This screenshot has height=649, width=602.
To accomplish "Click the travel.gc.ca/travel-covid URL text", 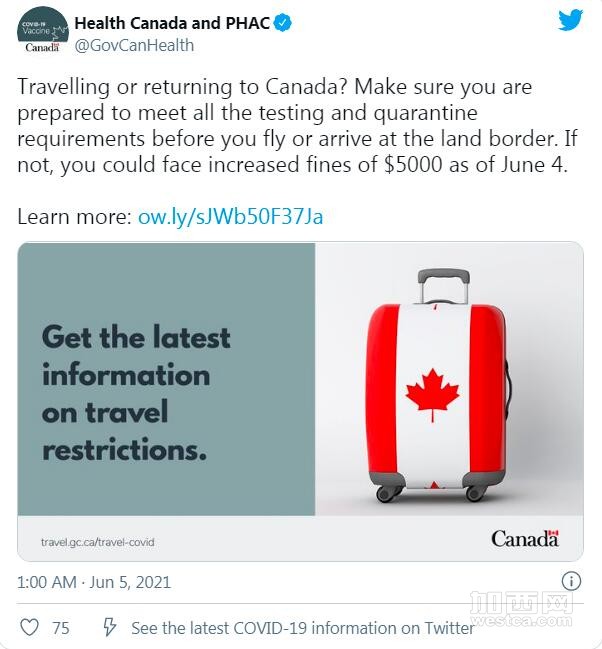I will tap(98, 542).
